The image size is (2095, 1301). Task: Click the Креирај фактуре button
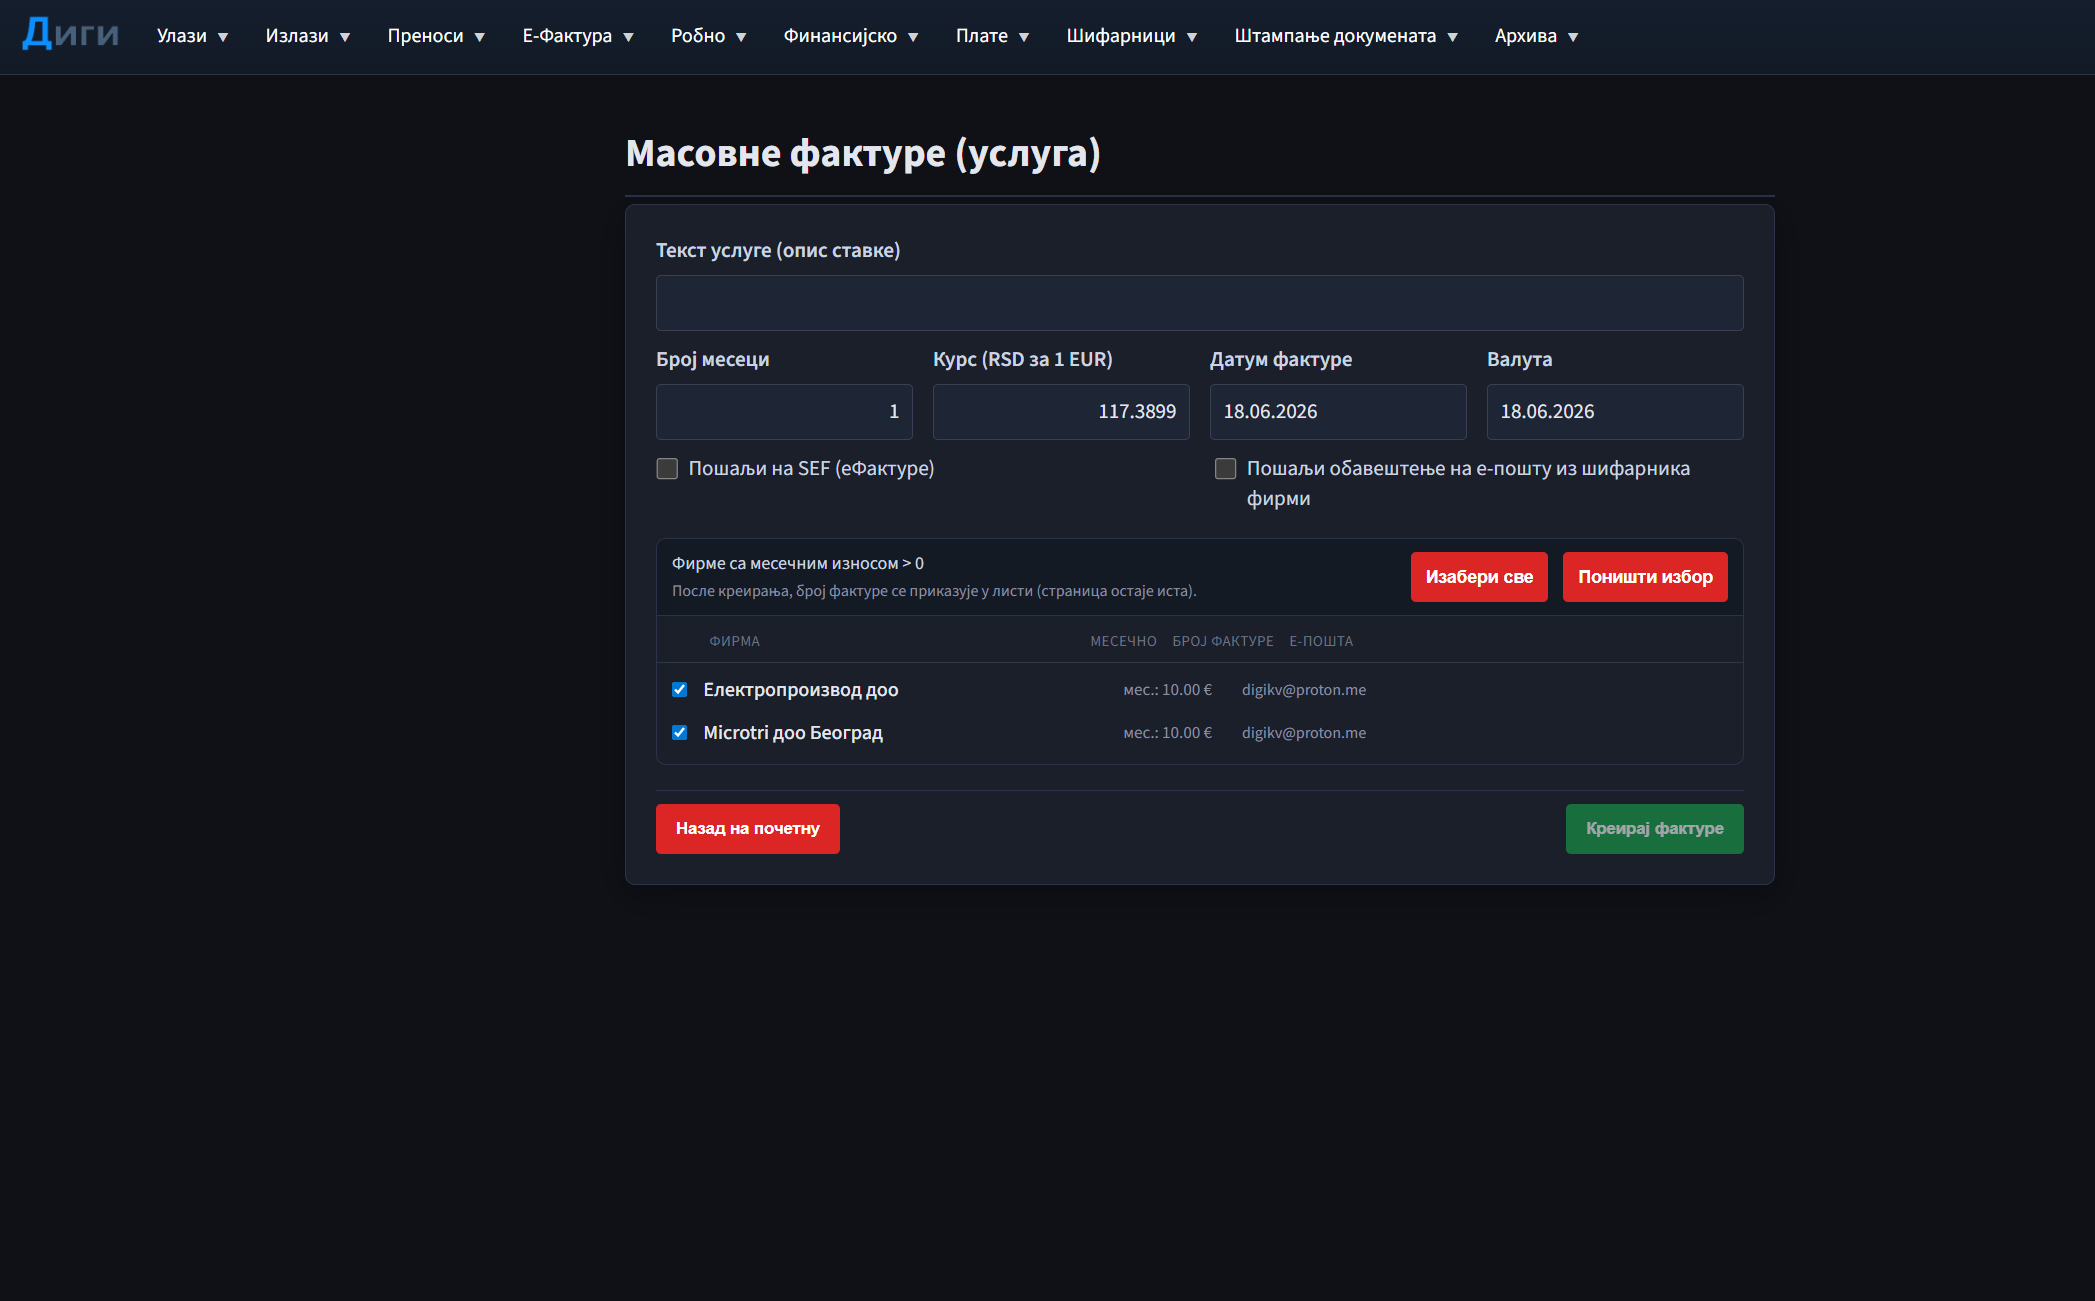1654,829
